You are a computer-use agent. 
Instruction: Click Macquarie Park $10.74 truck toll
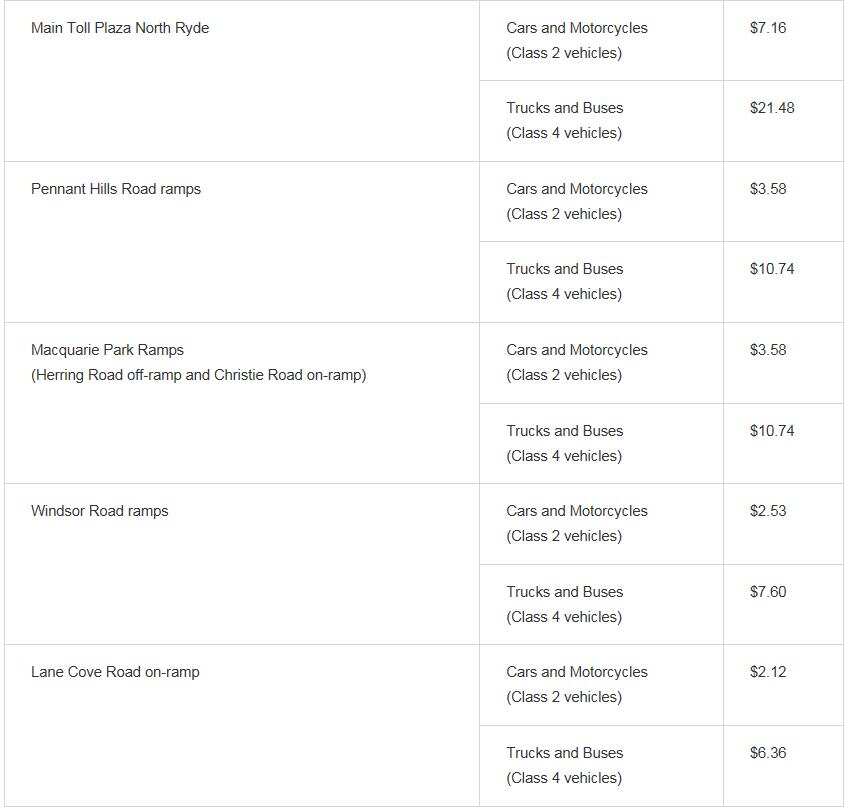pos(772,431)
